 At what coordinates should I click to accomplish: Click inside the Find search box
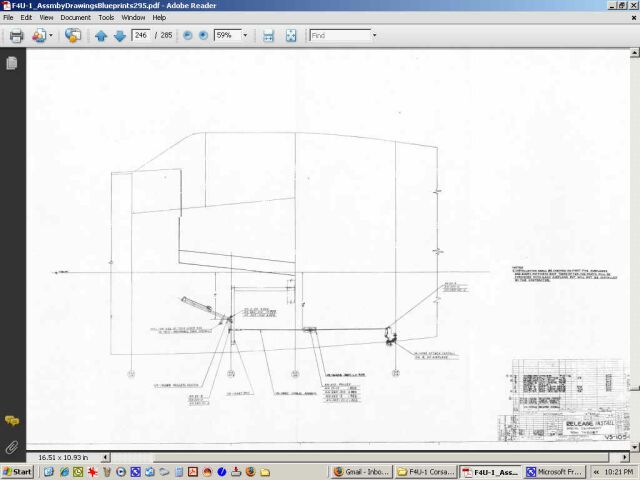click(340, 36)
